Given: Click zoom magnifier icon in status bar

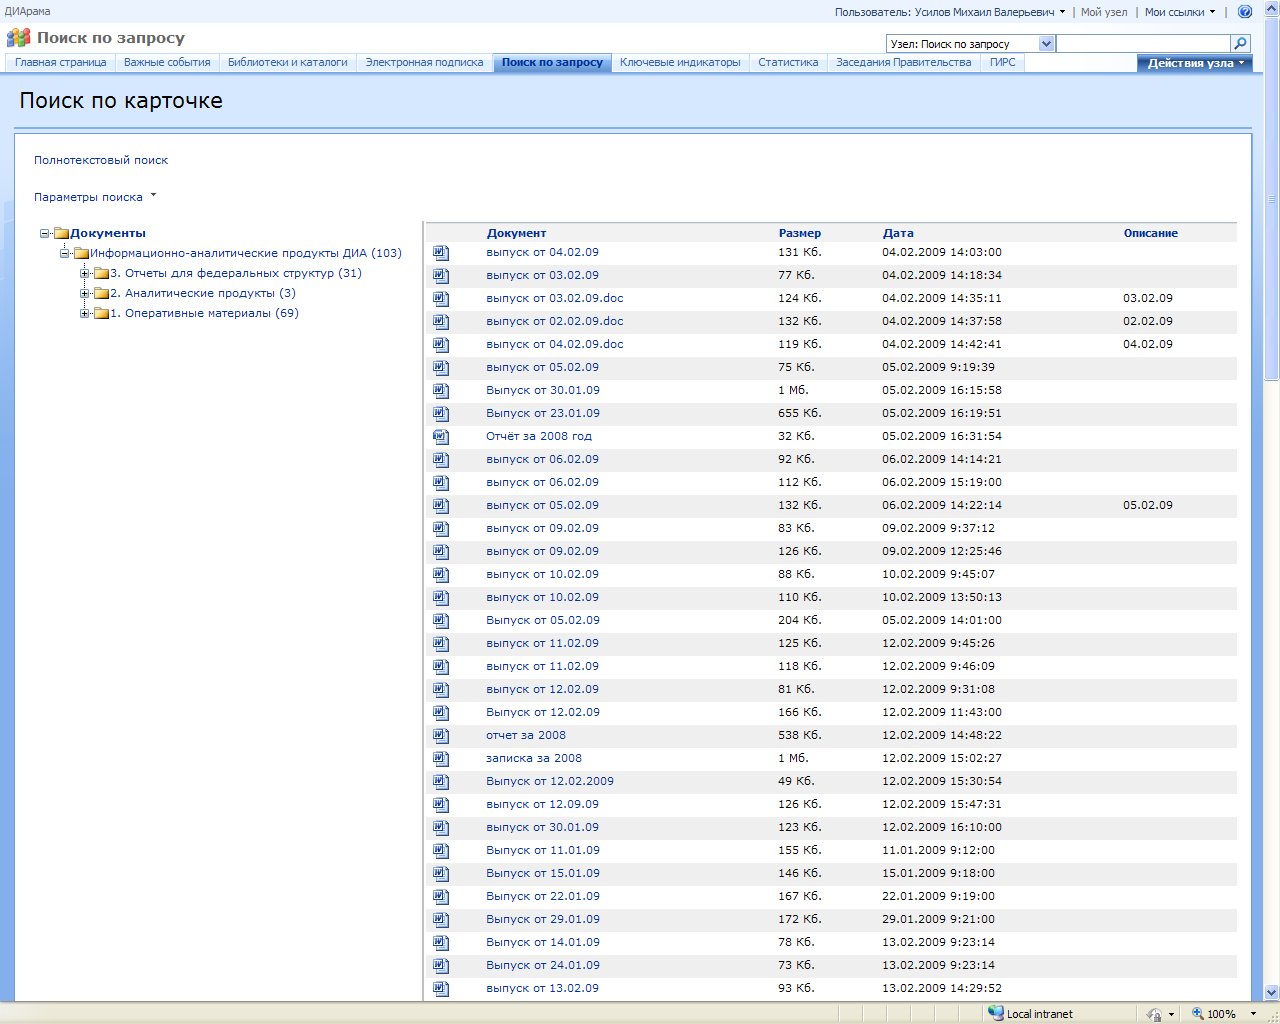Looking at the screenshot, I should [x=1197, y=1013].
